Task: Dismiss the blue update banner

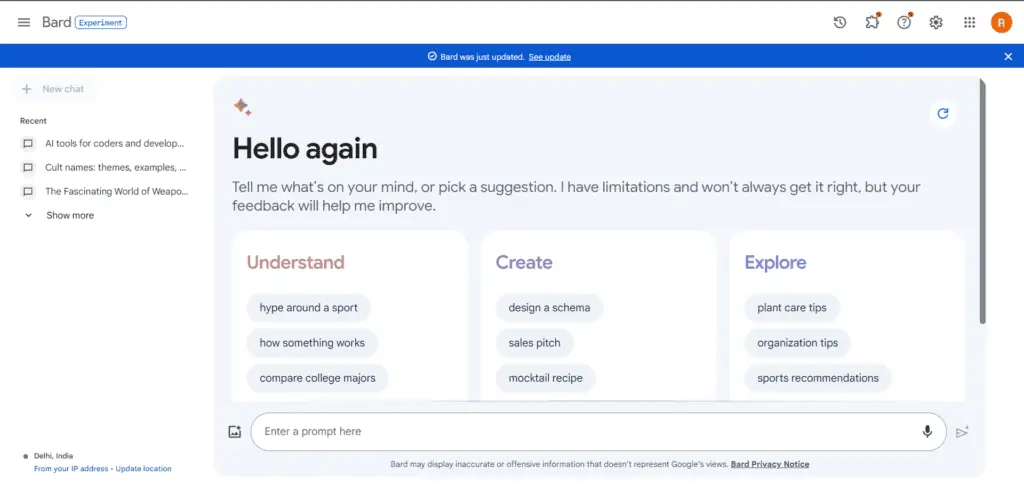Action: click(x=1008, y=57)
